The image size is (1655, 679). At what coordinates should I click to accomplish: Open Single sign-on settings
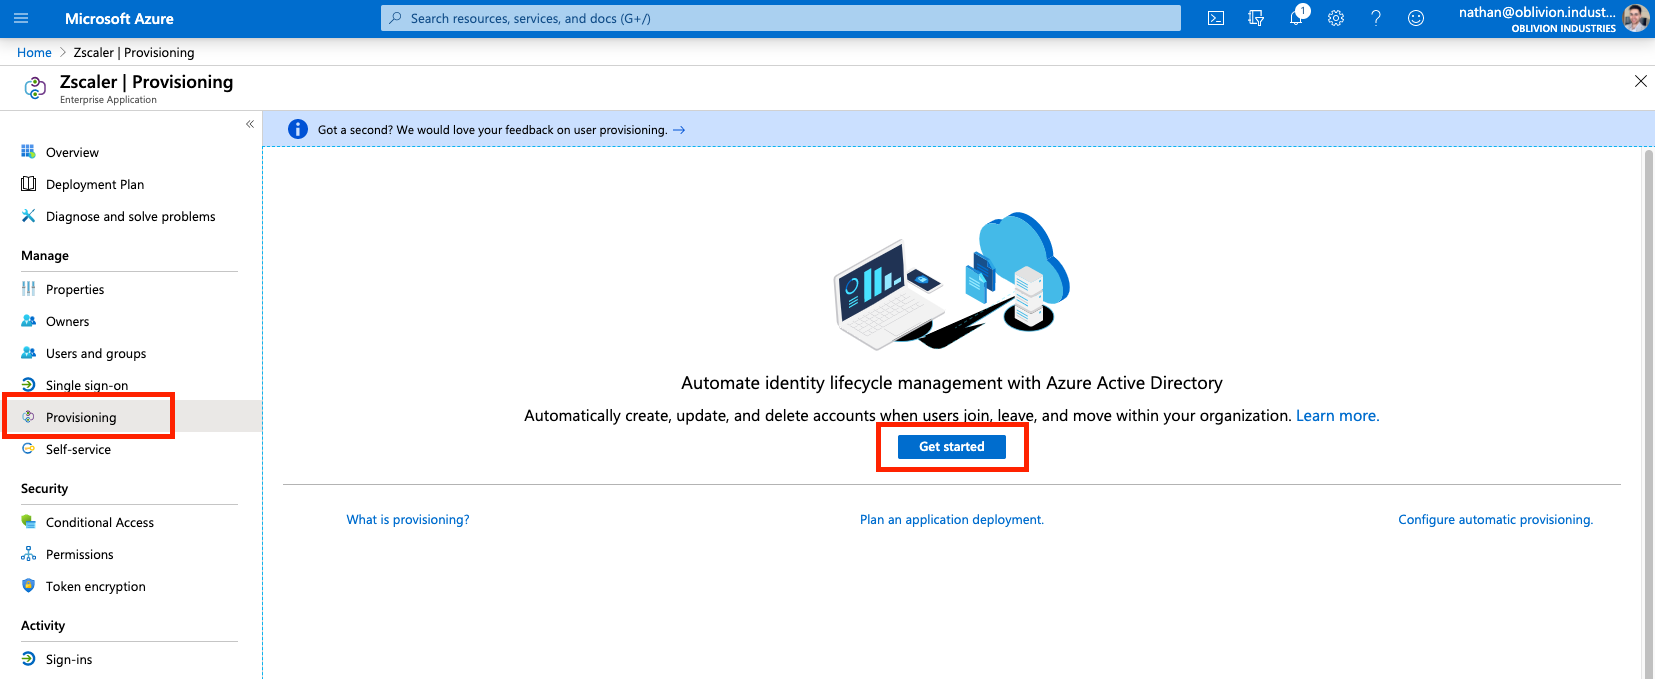tap(87, 385)
